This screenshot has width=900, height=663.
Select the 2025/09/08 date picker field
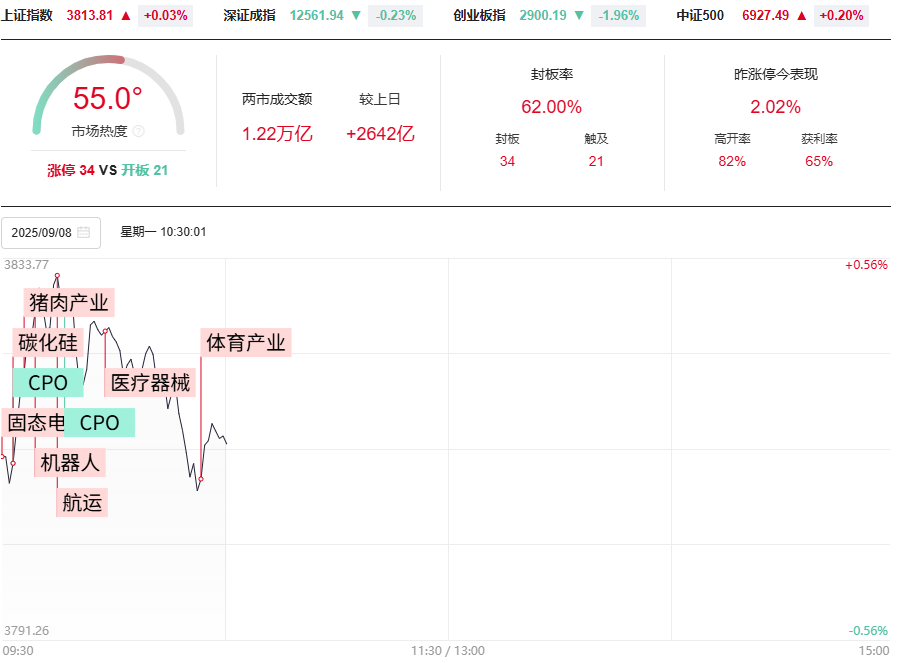point(50,232)
